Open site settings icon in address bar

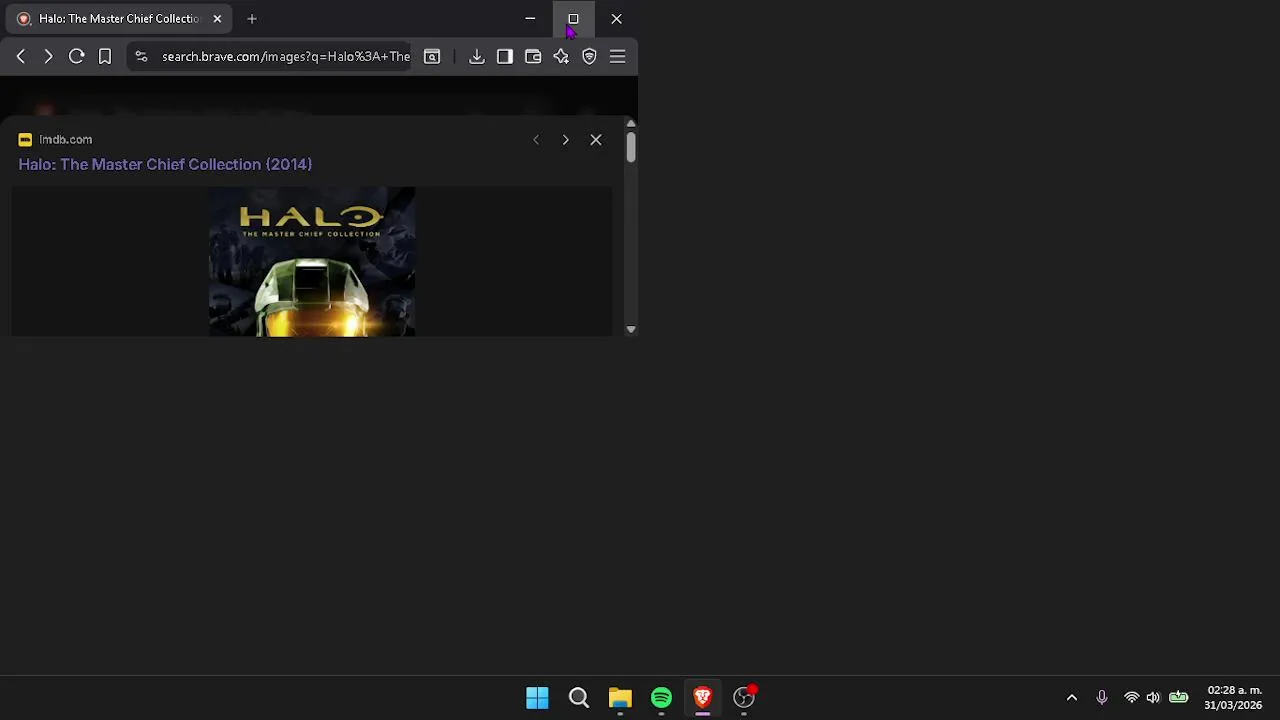tap(141, 57)
